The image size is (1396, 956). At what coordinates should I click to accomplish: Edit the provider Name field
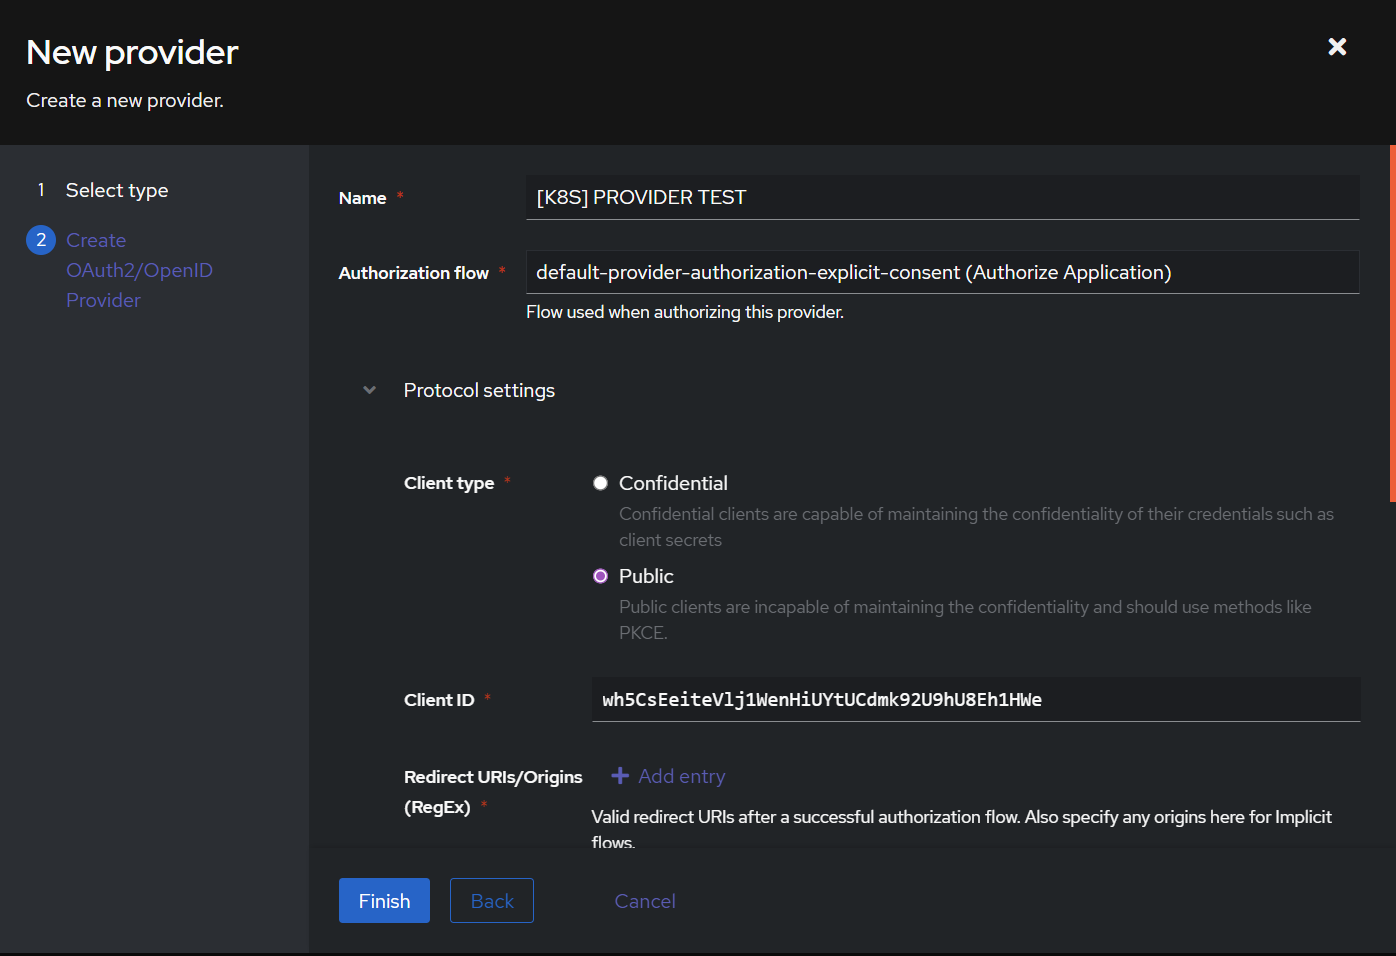[x=942, y=197]
